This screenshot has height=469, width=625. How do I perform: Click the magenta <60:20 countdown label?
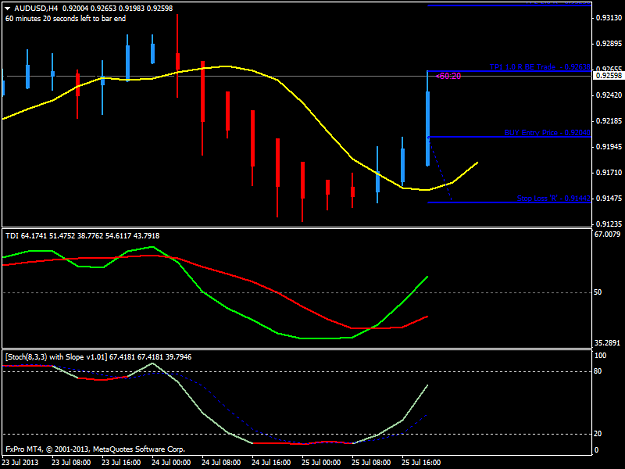coord(449,76)
